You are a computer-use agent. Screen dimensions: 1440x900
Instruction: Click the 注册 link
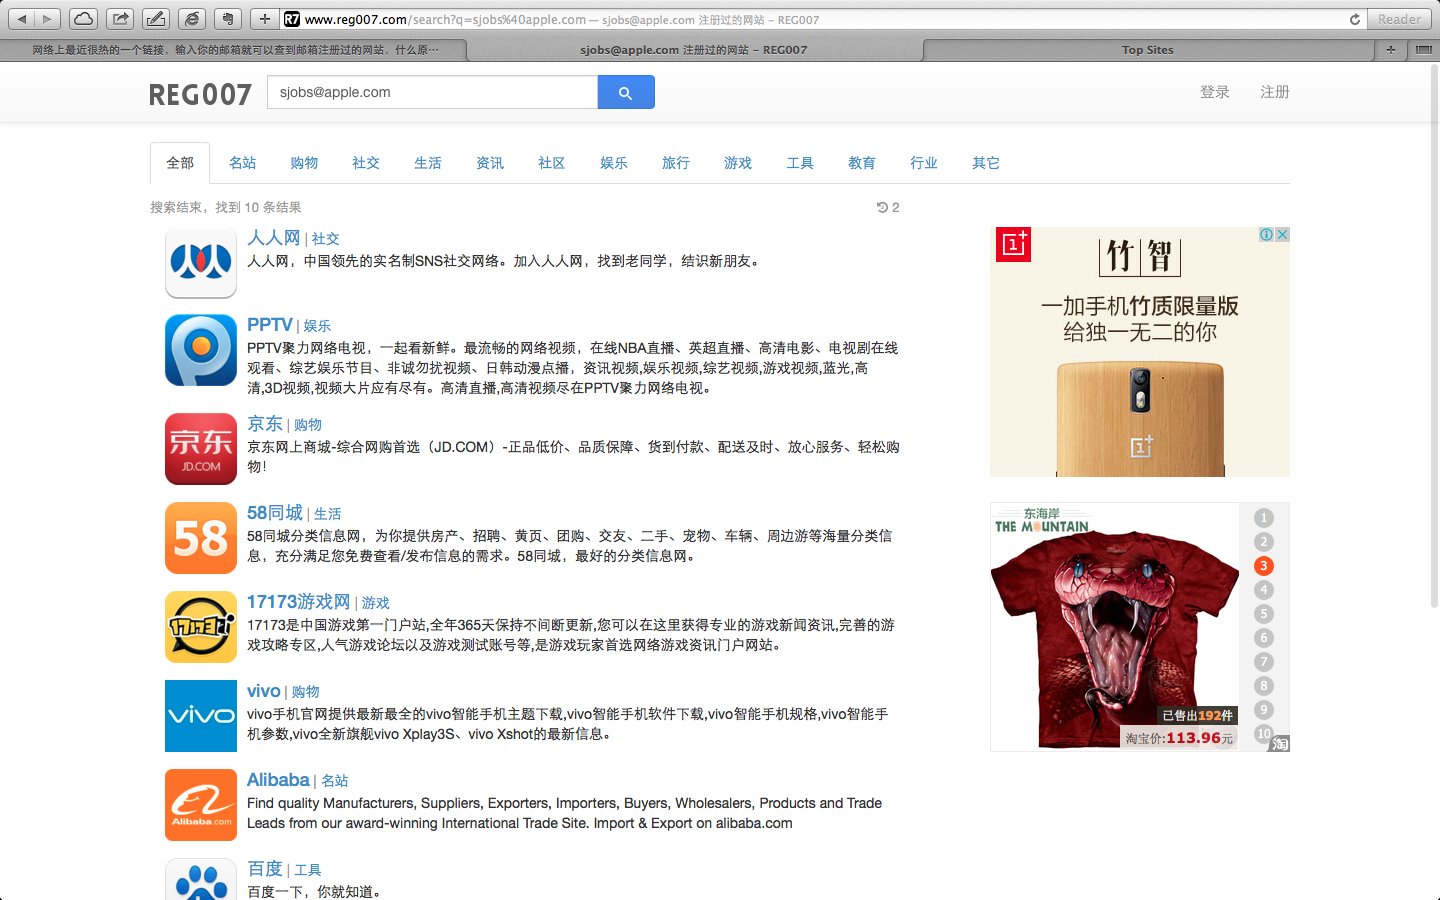pyautogui.click(x=1274, y=91)
